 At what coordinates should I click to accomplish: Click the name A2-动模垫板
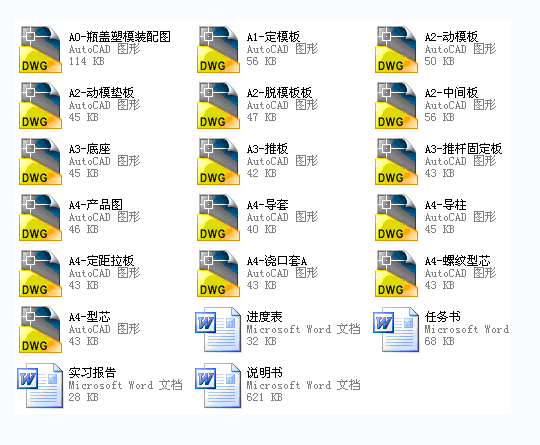point(101,93)
